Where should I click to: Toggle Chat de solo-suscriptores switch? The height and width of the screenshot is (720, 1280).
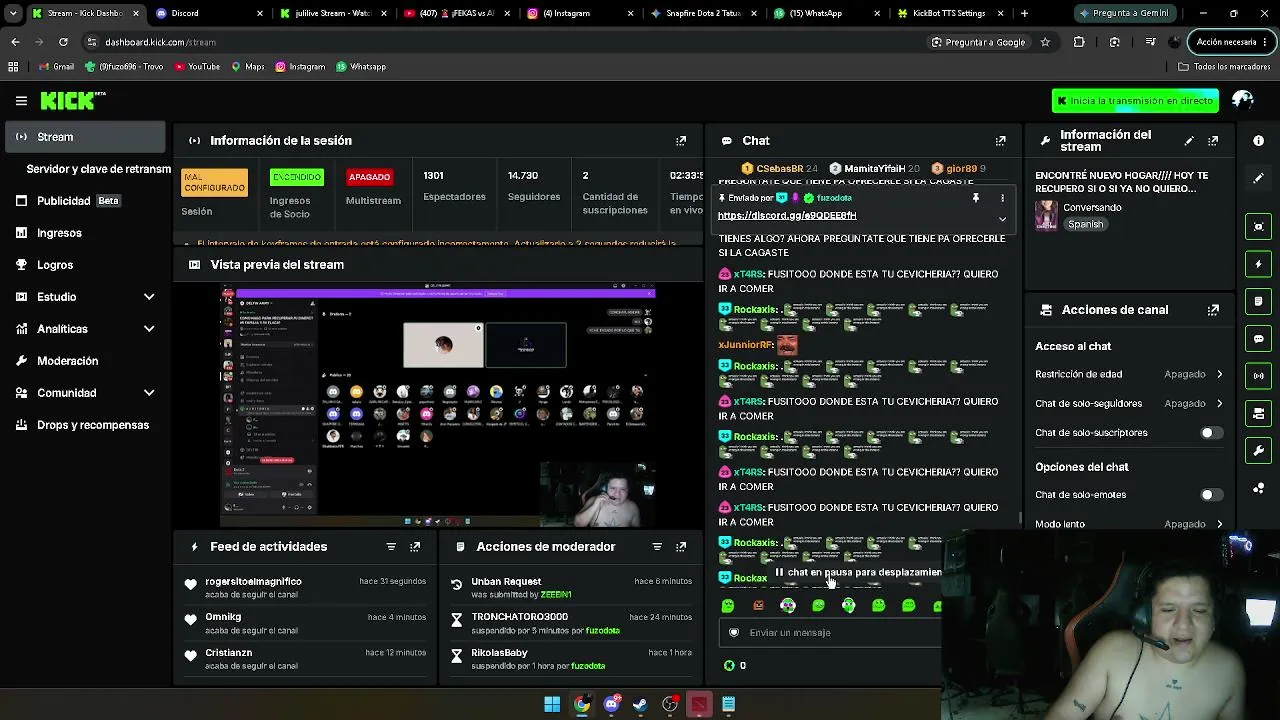(x=1210, y=433)
